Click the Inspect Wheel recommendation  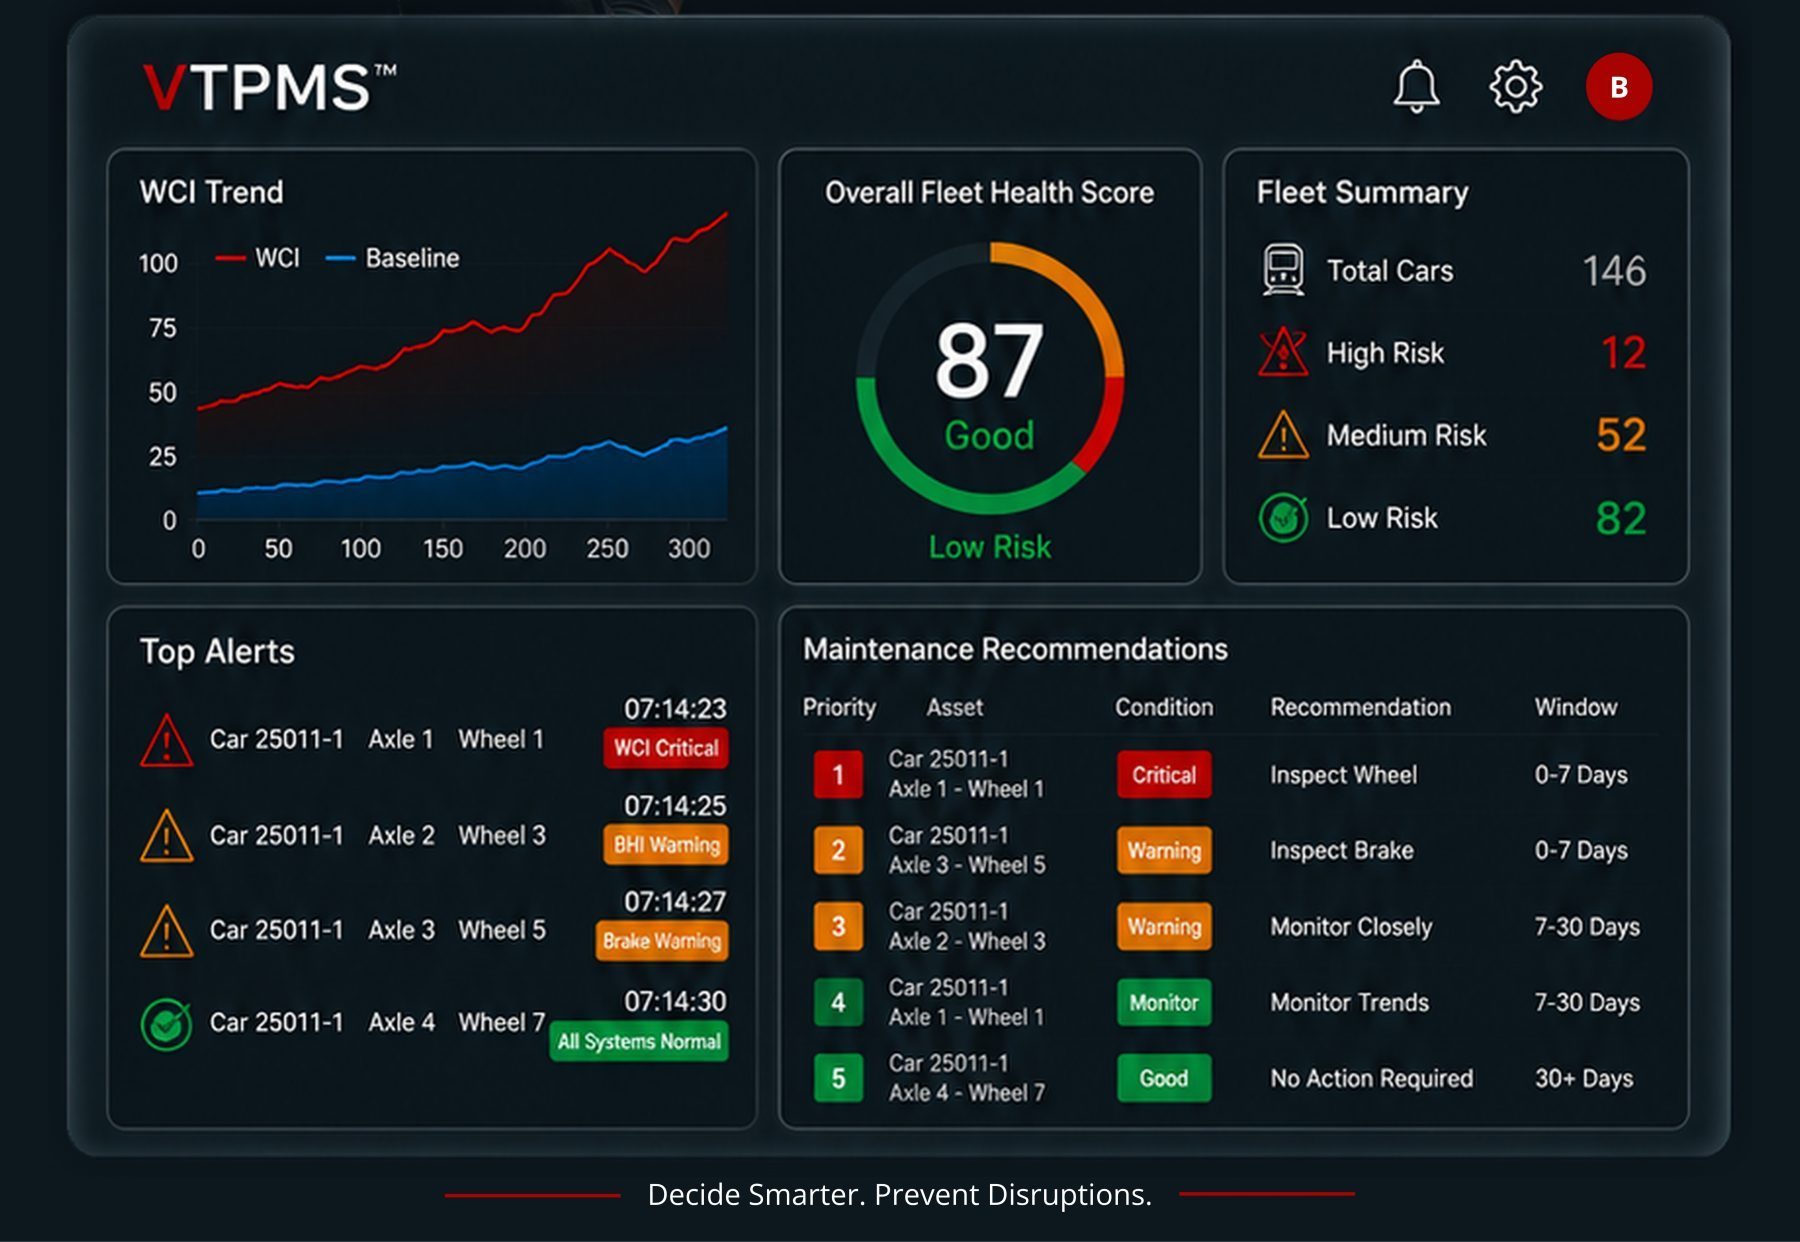[x=1343, y=775]
